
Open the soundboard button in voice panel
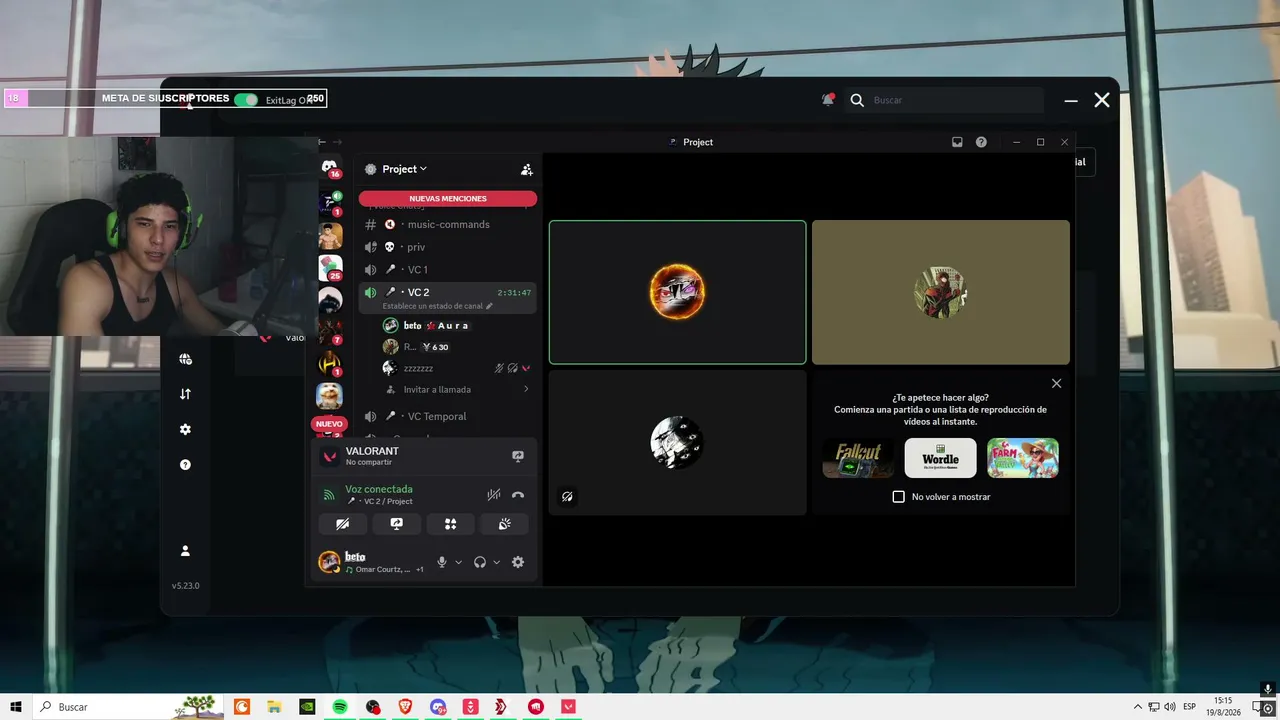504,524
